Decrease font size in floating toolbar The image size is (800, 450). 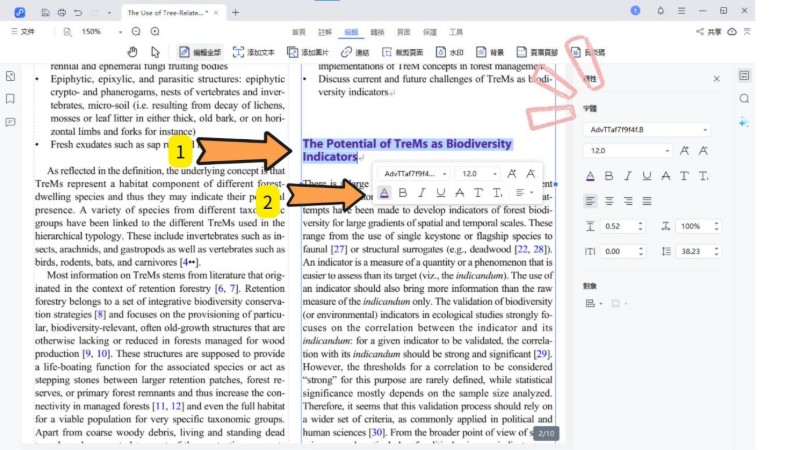(531, 174)
